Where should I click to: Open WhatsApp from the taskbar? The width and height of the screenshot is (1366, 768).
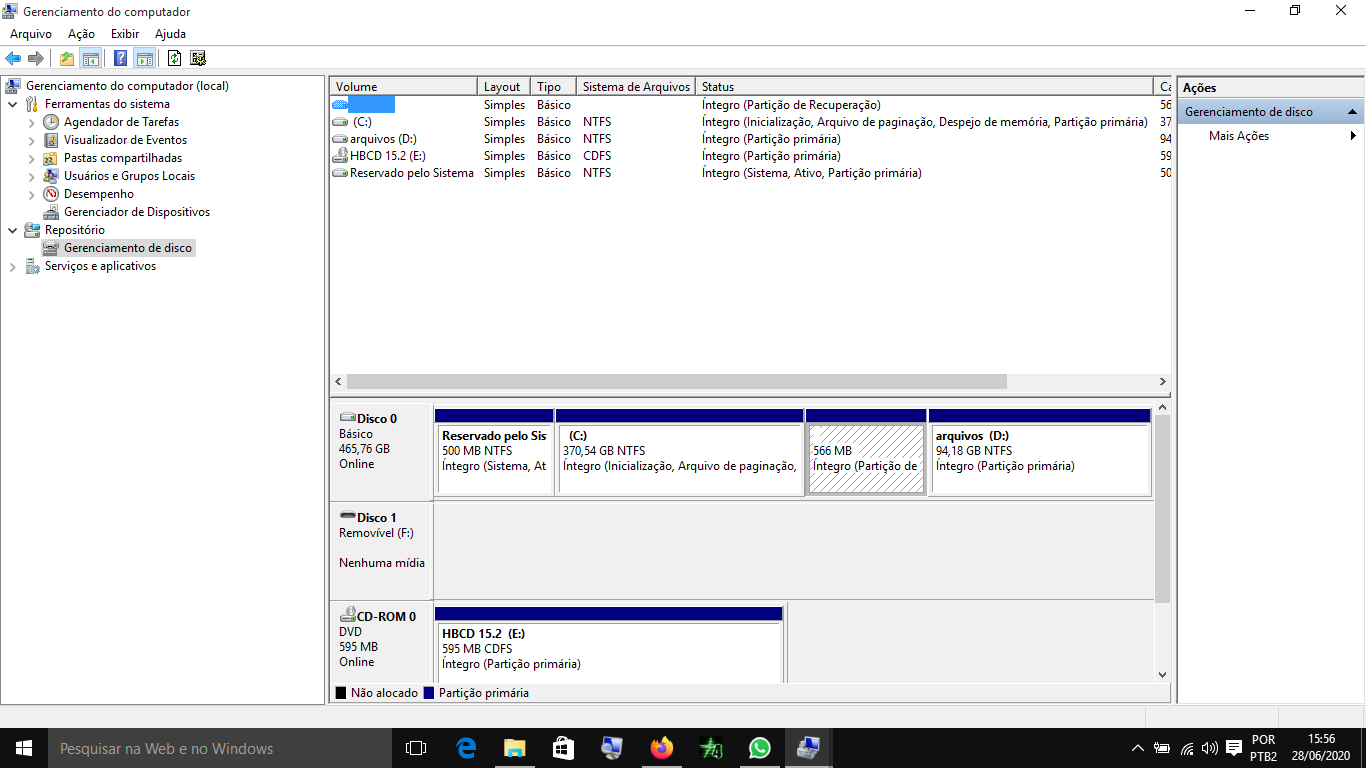click(760, 748)
